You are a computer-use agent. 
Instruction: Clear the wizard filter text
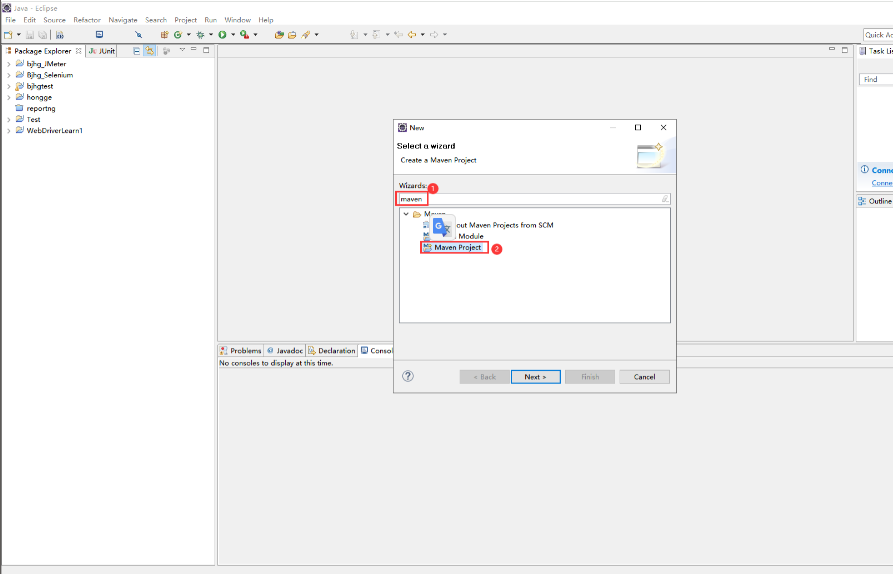tap(665, 199)
